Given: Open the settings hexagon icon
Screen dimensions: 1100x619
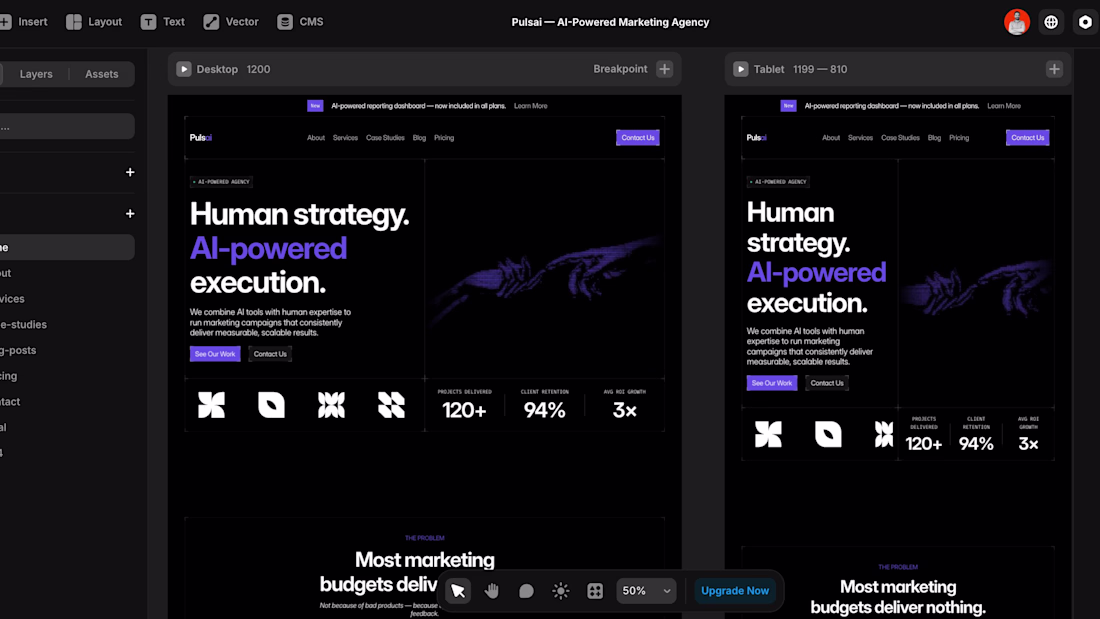Looking at the screenshot, I should click(x=1085, y=22).
